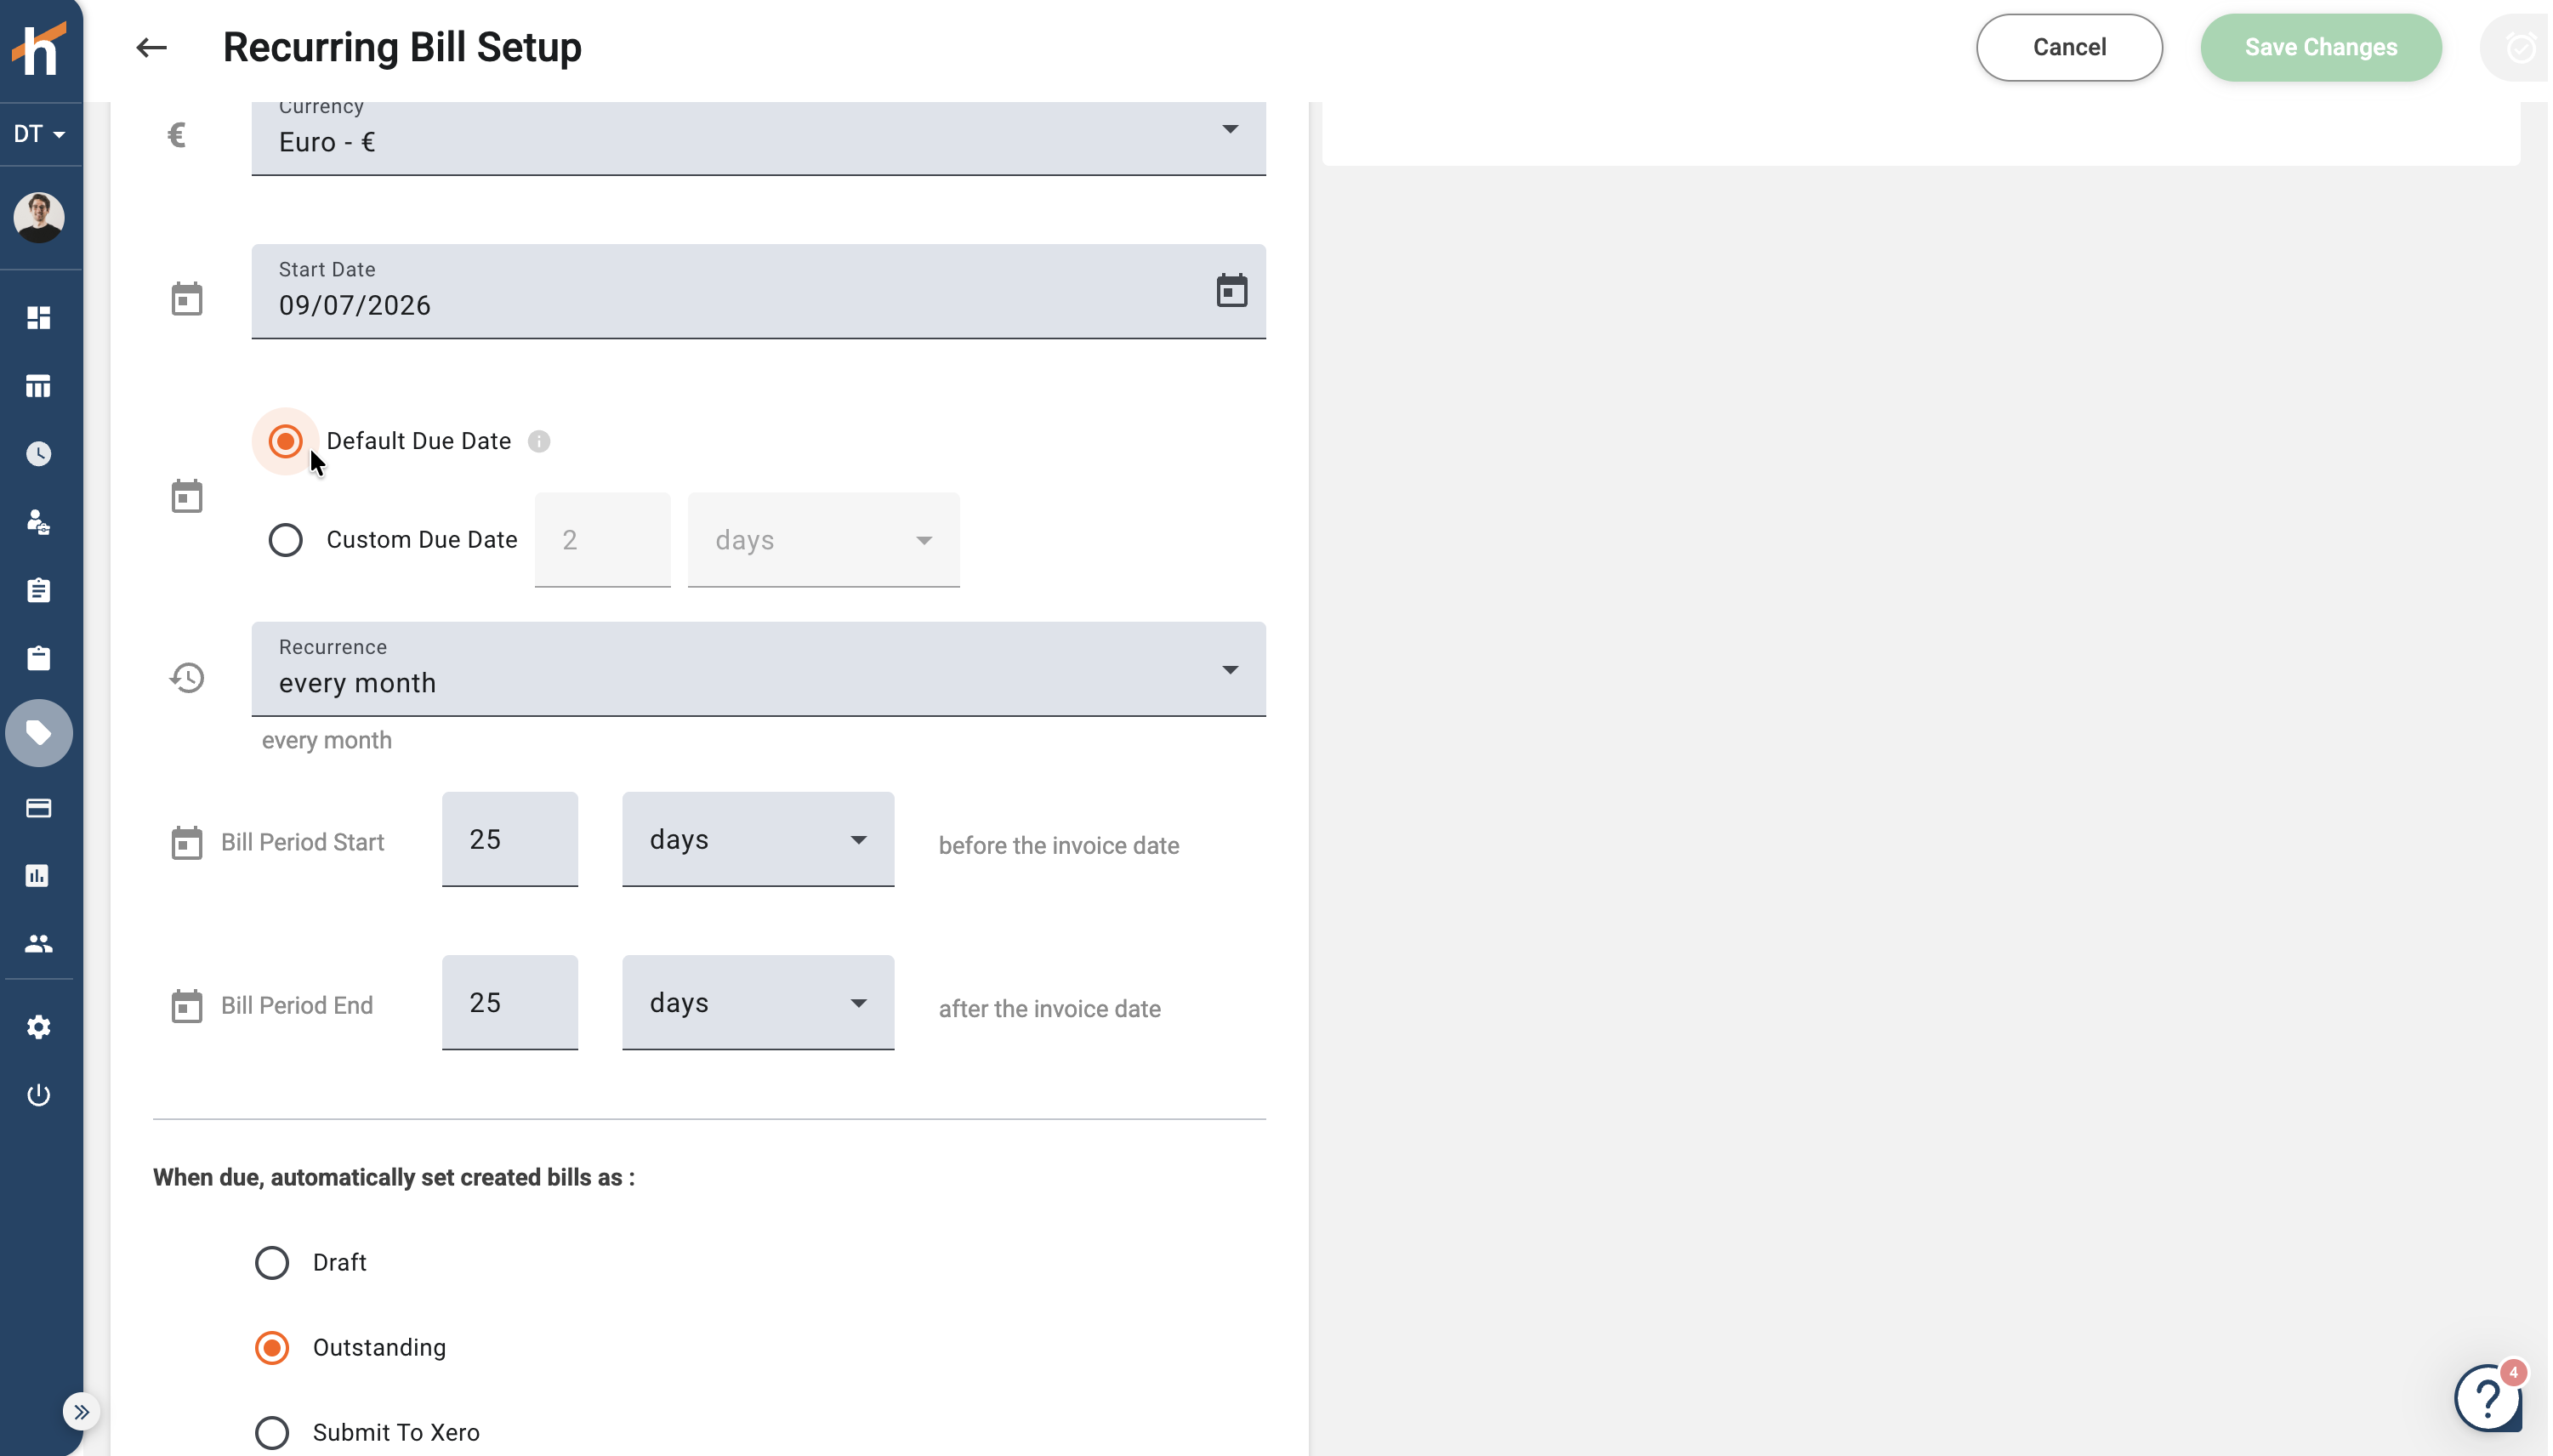Select Default Due Date radio button
The width and height of the screenshot is (2553, 1456).
[x=285, y=441]
